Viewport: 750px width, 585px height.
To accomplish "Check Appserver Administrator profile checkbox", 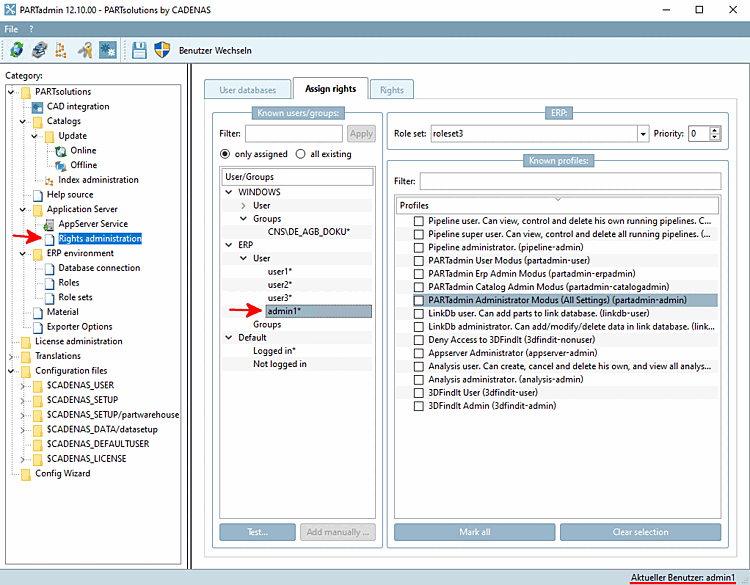I will click(419, 353).
